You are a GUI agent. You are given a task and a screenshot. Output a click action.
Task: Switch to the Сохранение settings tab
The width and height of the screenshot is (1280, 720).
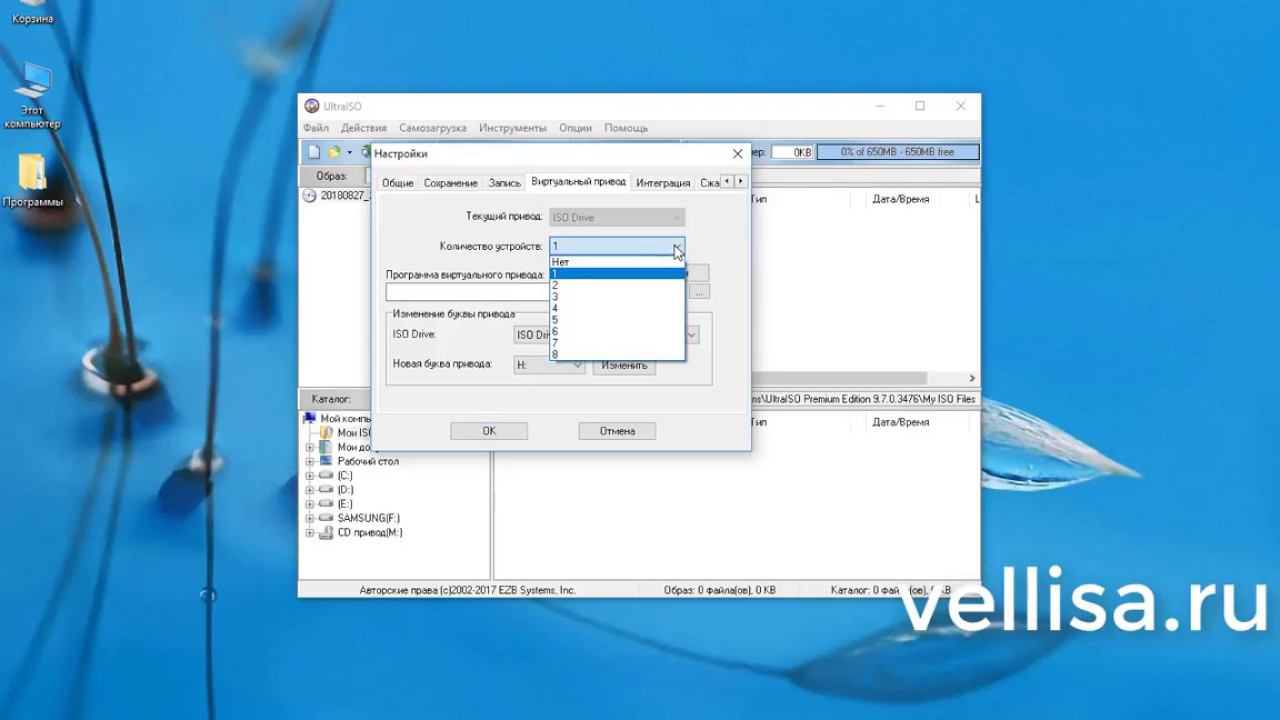point(450,183)
